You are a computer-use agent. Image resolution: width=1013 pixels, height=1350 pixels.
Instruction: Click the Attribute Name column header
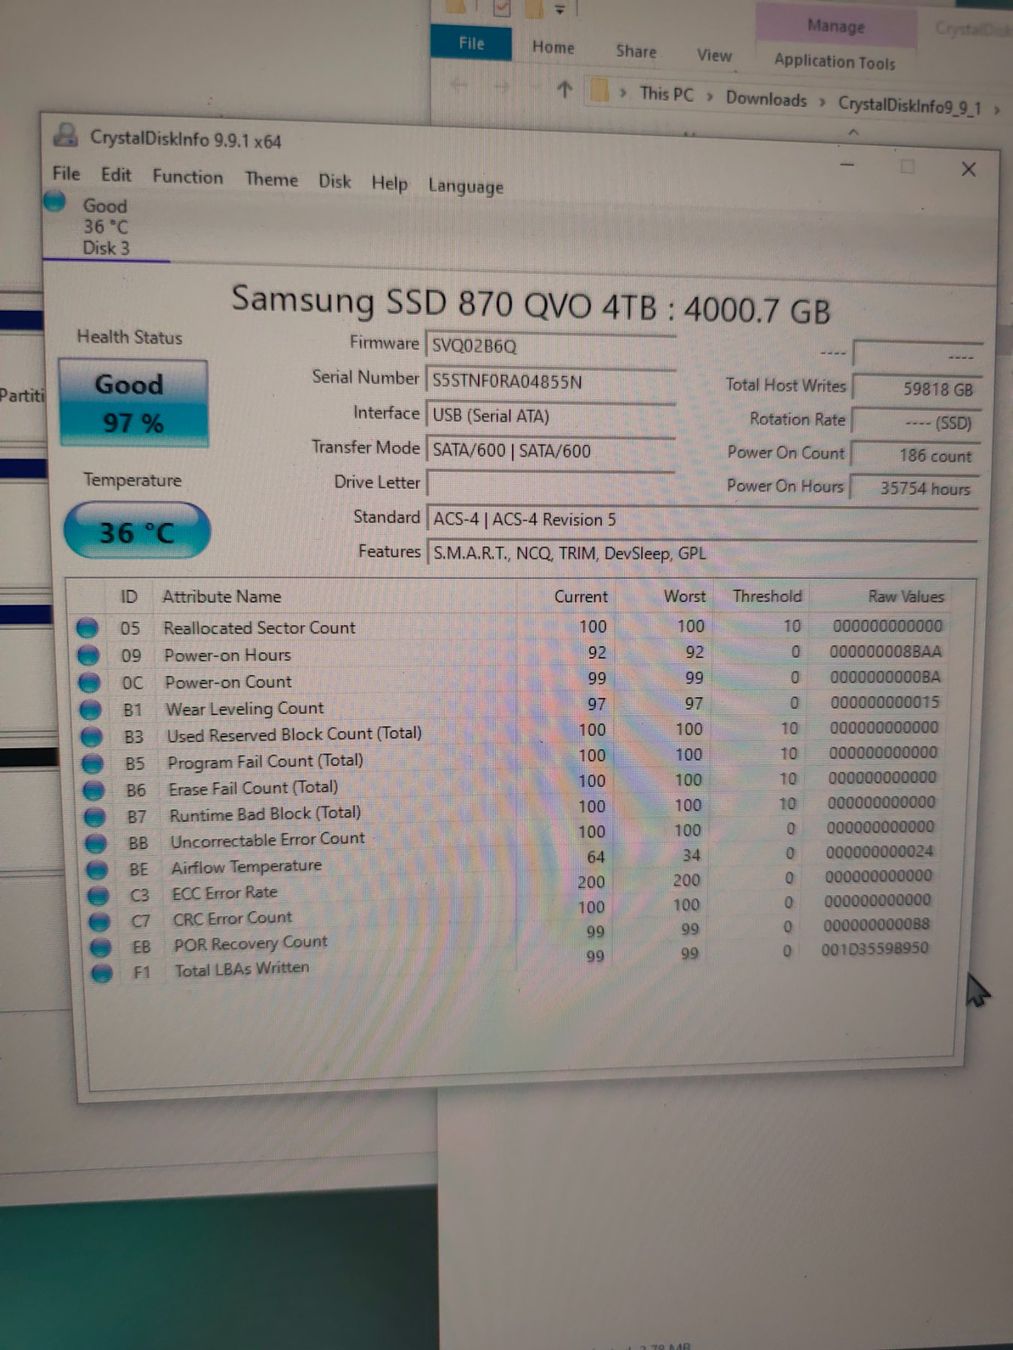222,596
